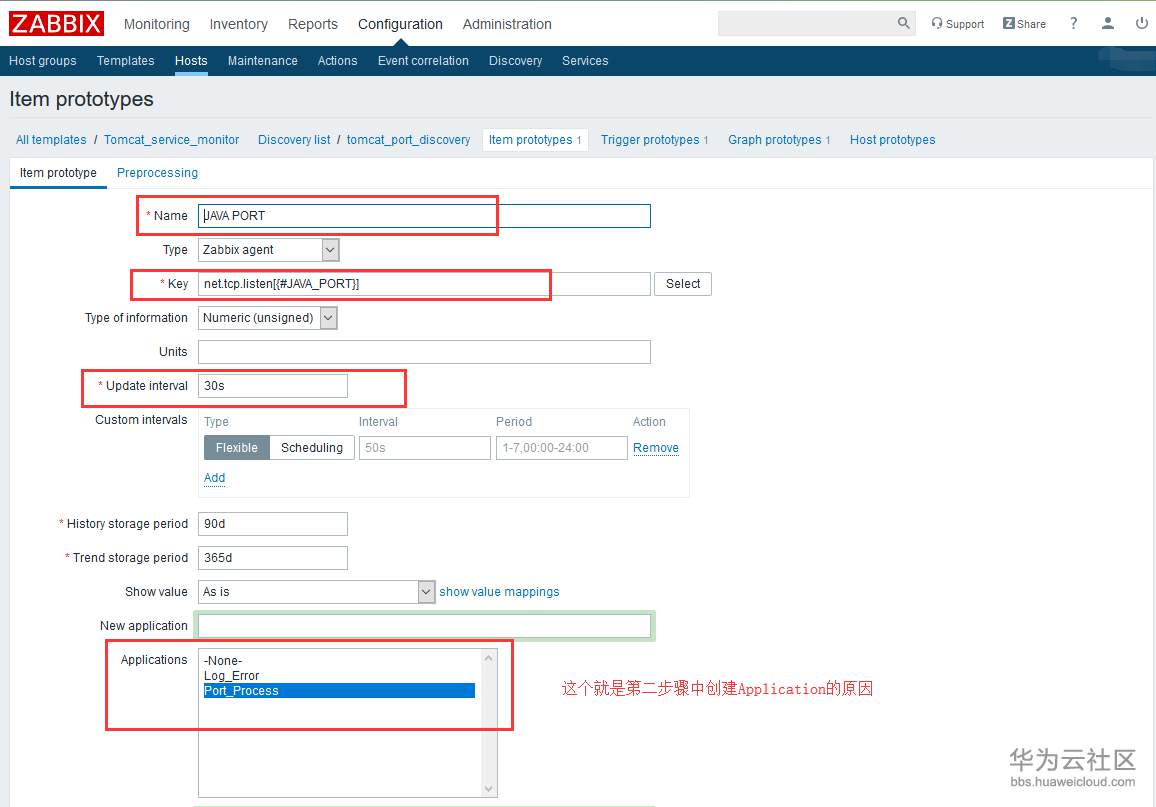The height and width of the screenshot is (807, 1156).
Task: Click Applications list scroll down arrow
Action: (x=488, y=789)
